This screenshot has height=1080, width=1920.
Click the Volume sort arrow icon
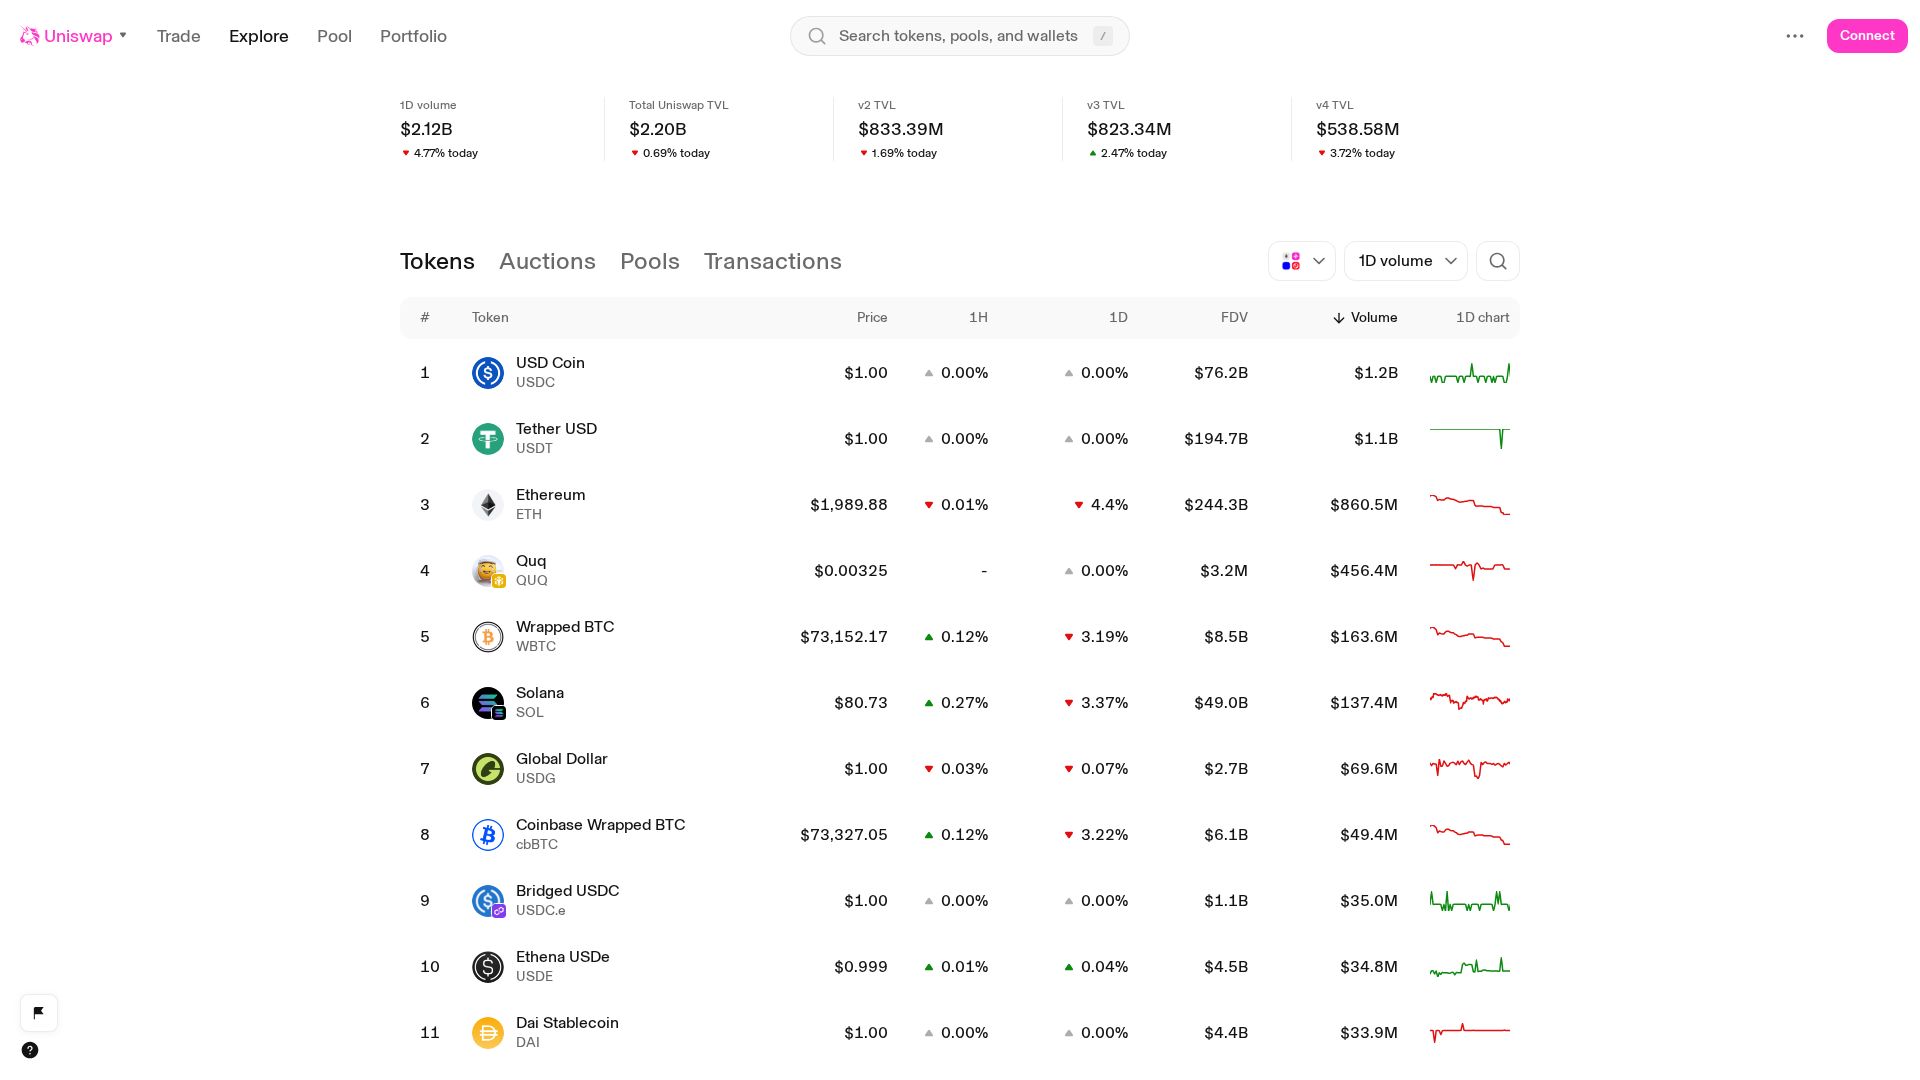(1339, 318)
